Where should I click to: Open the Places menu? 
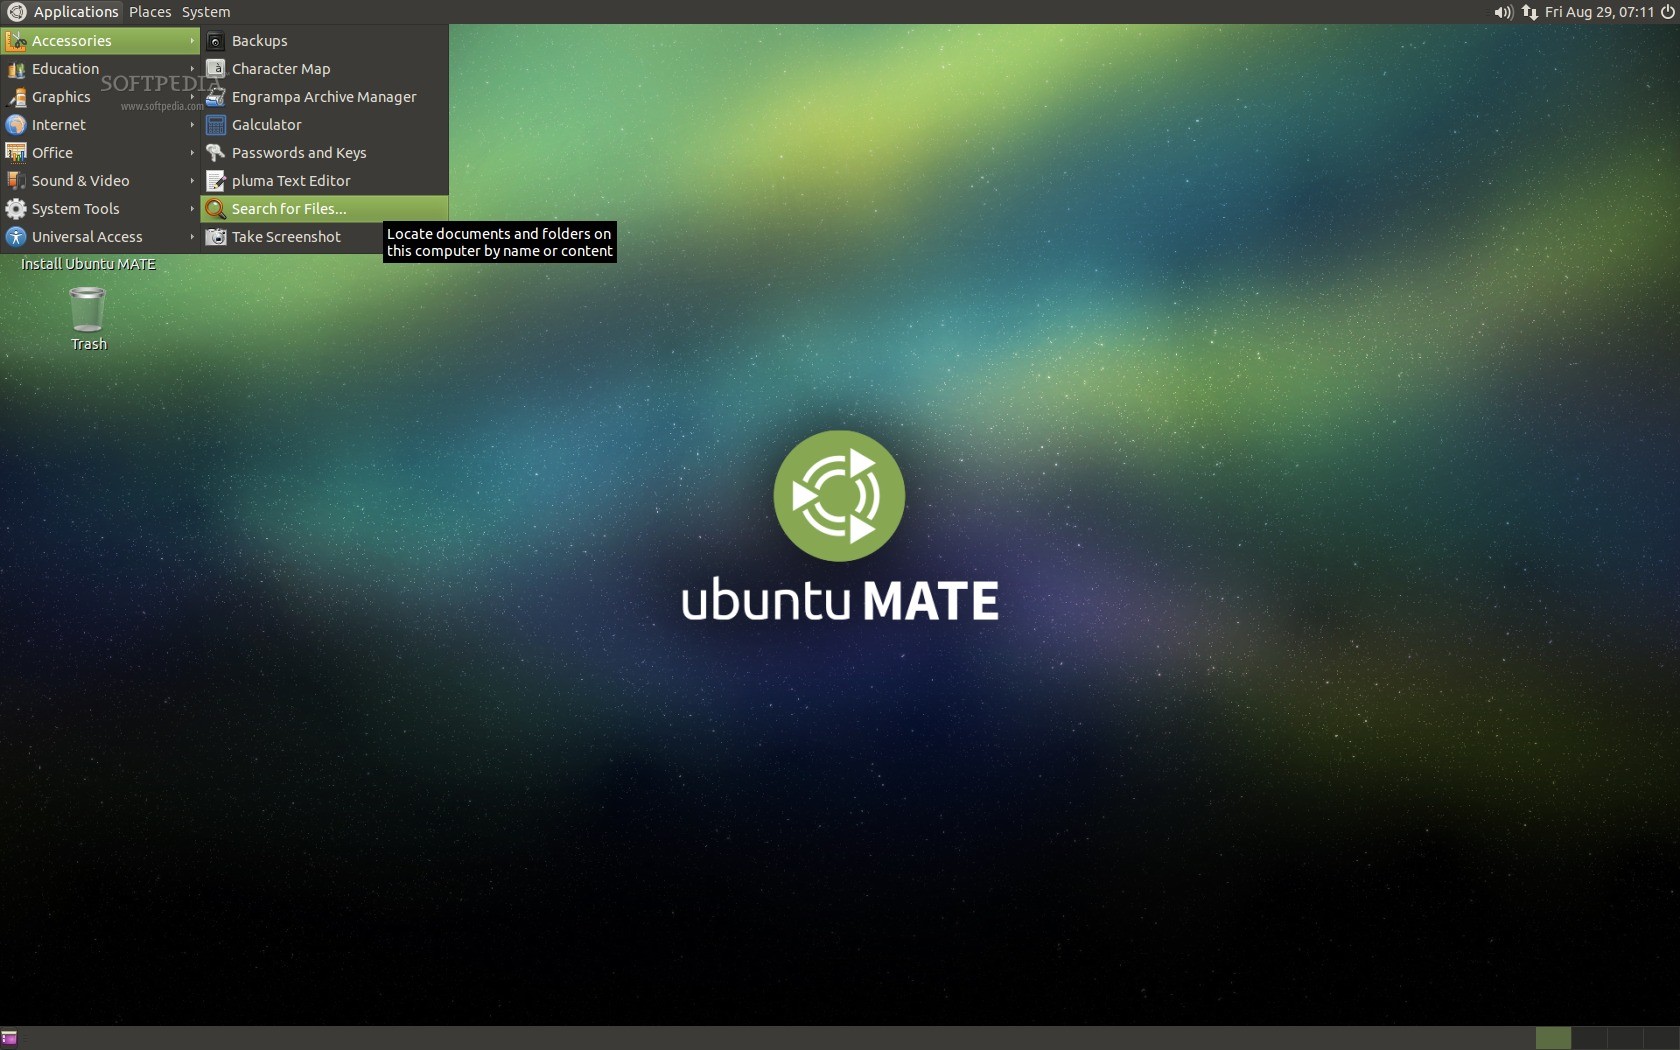coord(150,12)
